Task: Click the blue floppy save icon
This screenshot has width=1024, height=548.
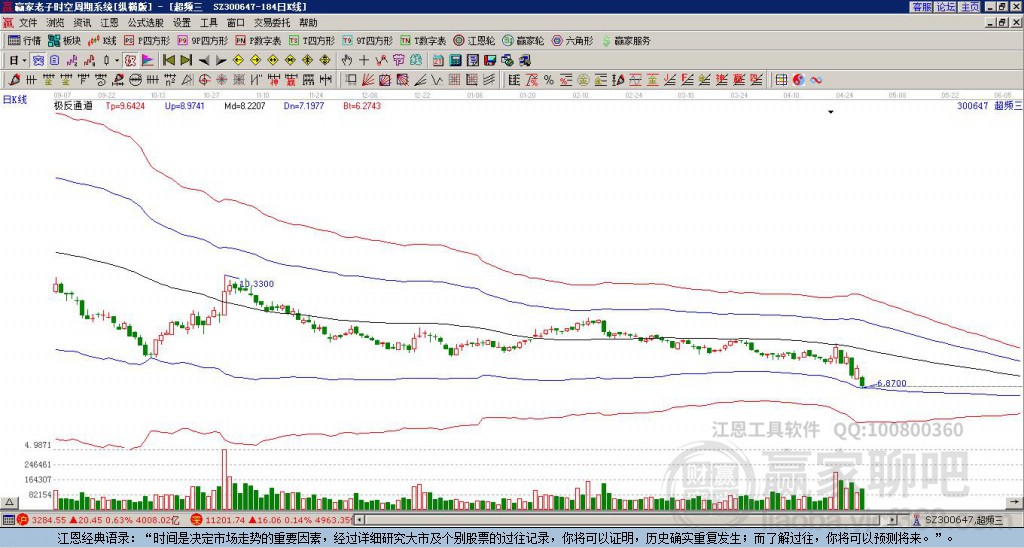Action: point(490,61)
